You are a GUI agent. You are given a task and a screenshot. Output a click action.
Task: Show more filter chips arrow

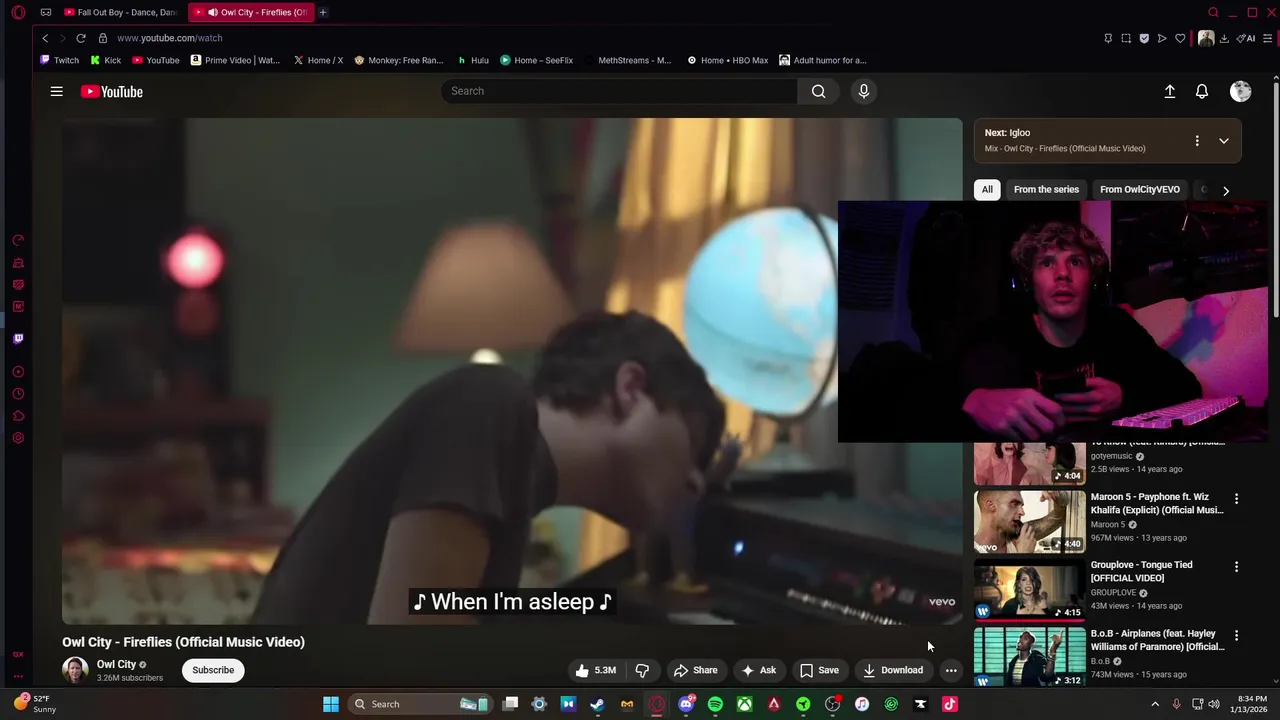pyautogui.click(x=1226, y=190)
